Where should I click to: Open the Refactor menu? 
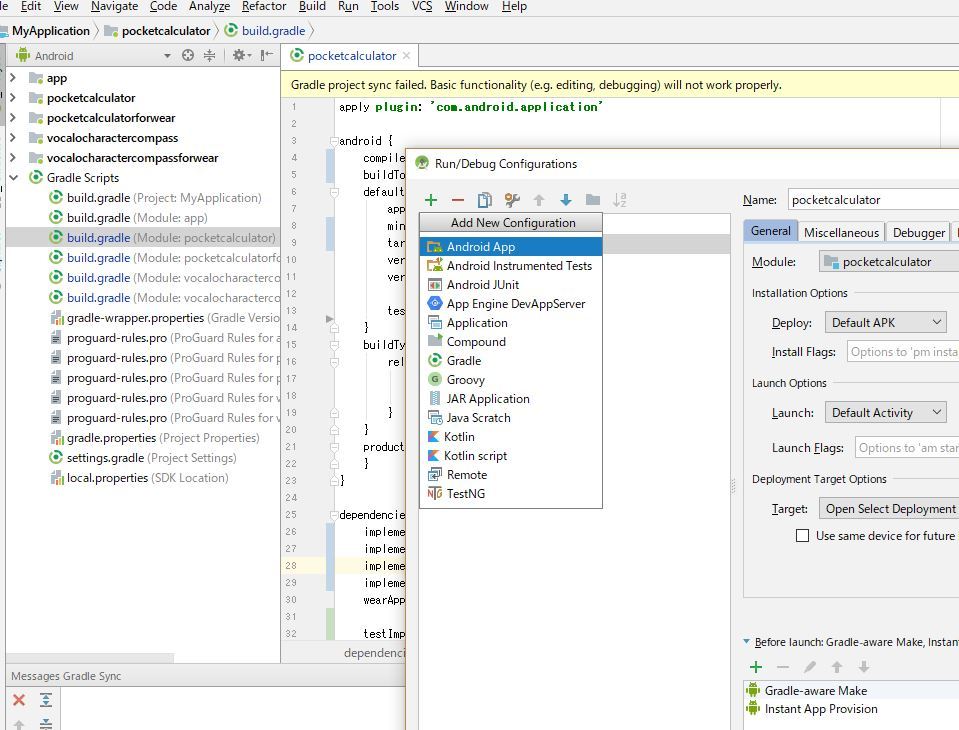[264, 6]
